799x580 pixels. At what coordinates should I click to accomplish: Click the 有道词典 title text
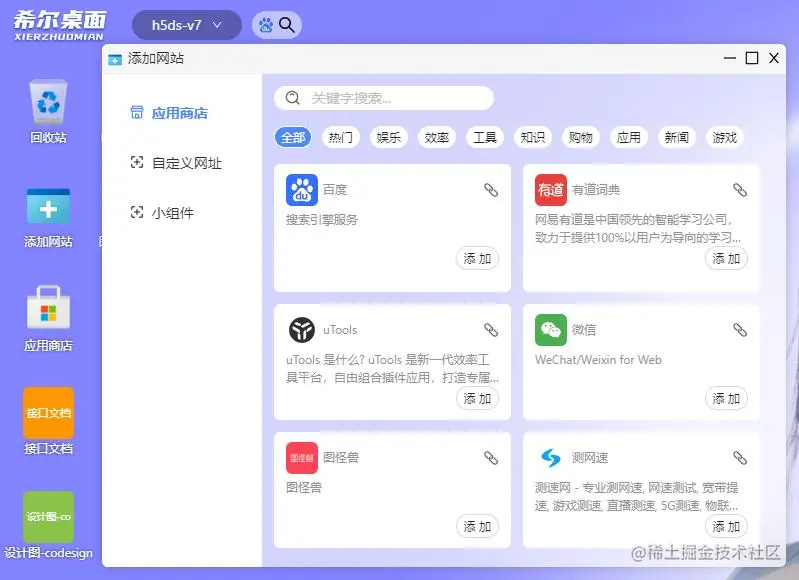pyautogui.click(x=596, y=190)
